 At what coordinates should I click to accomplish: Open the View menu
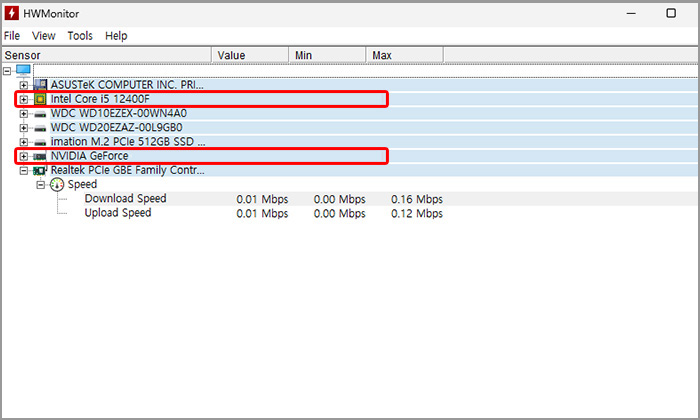pos(43,36)
